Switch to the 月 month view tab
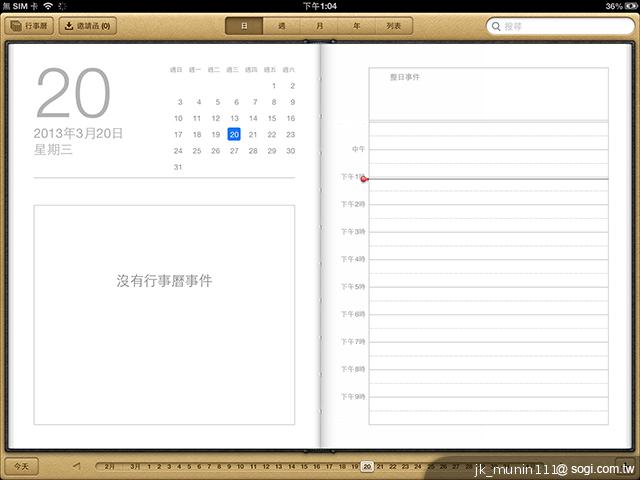The image size is (640, 480). pos(319,26)
